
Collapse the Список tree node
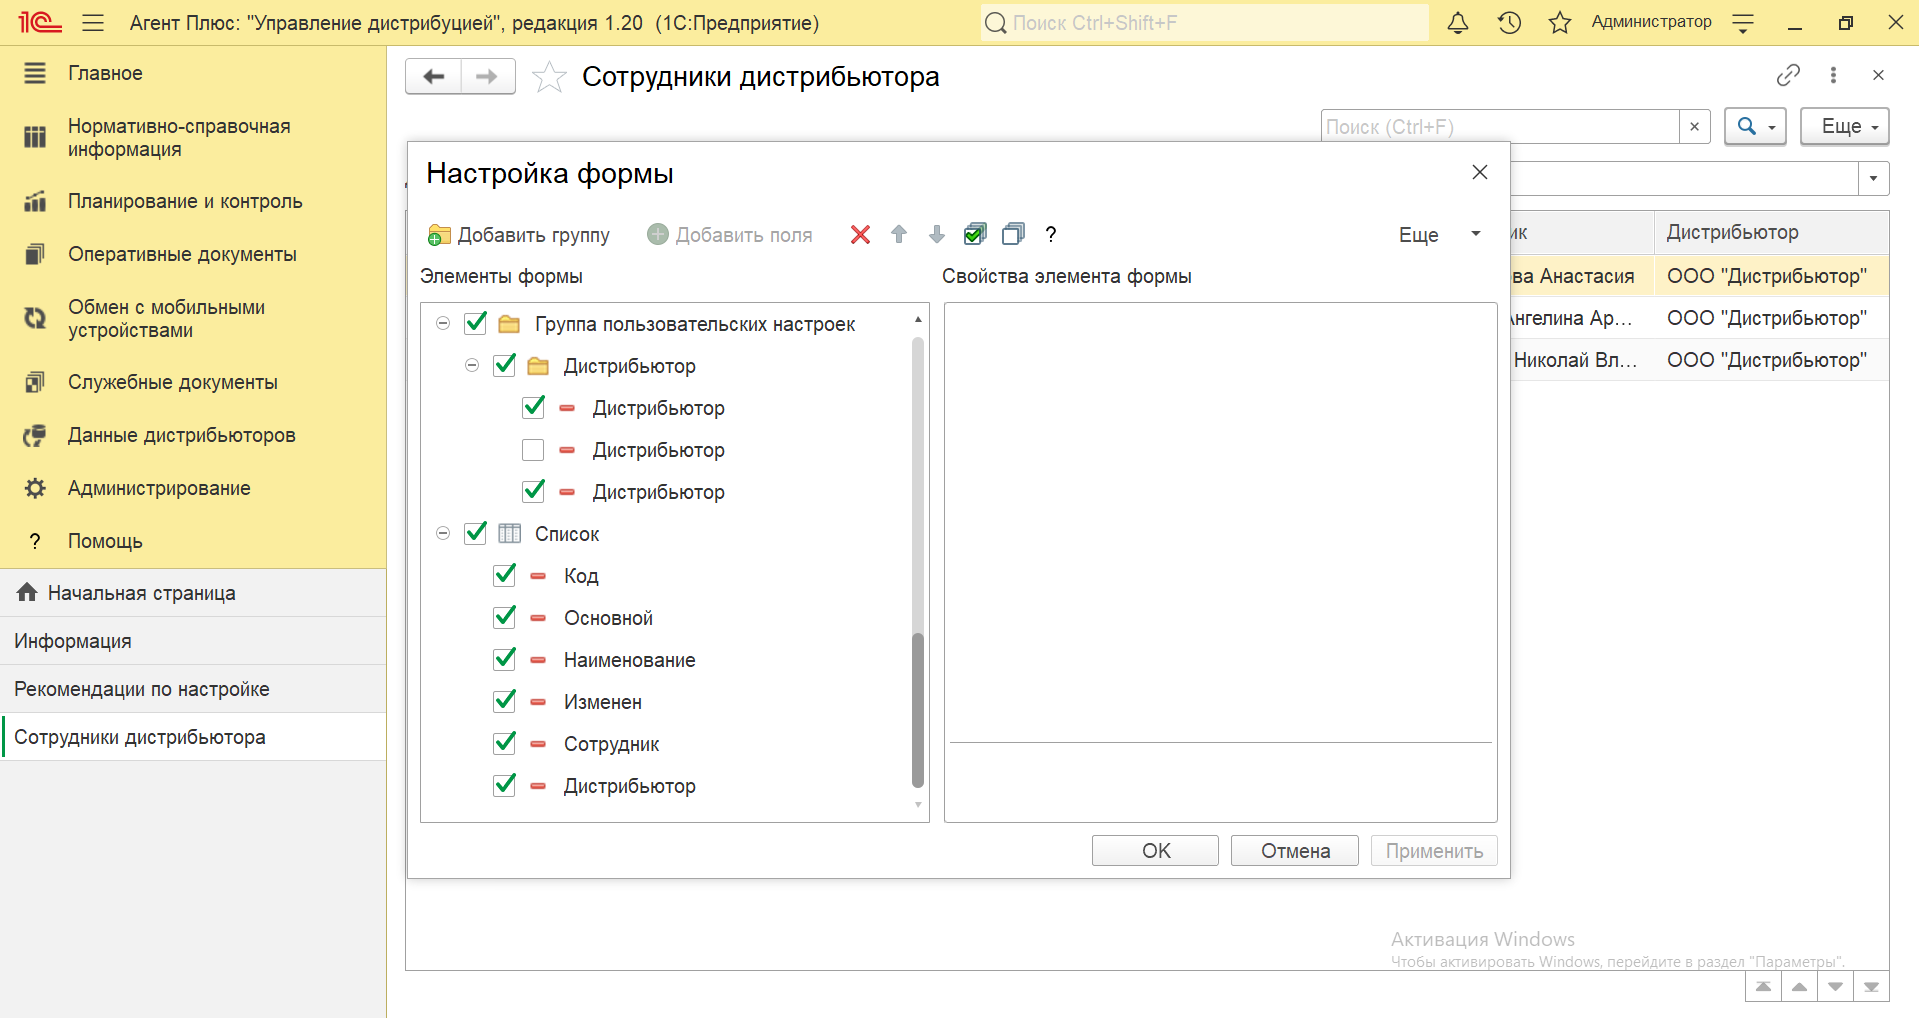(x=443, y=533)
